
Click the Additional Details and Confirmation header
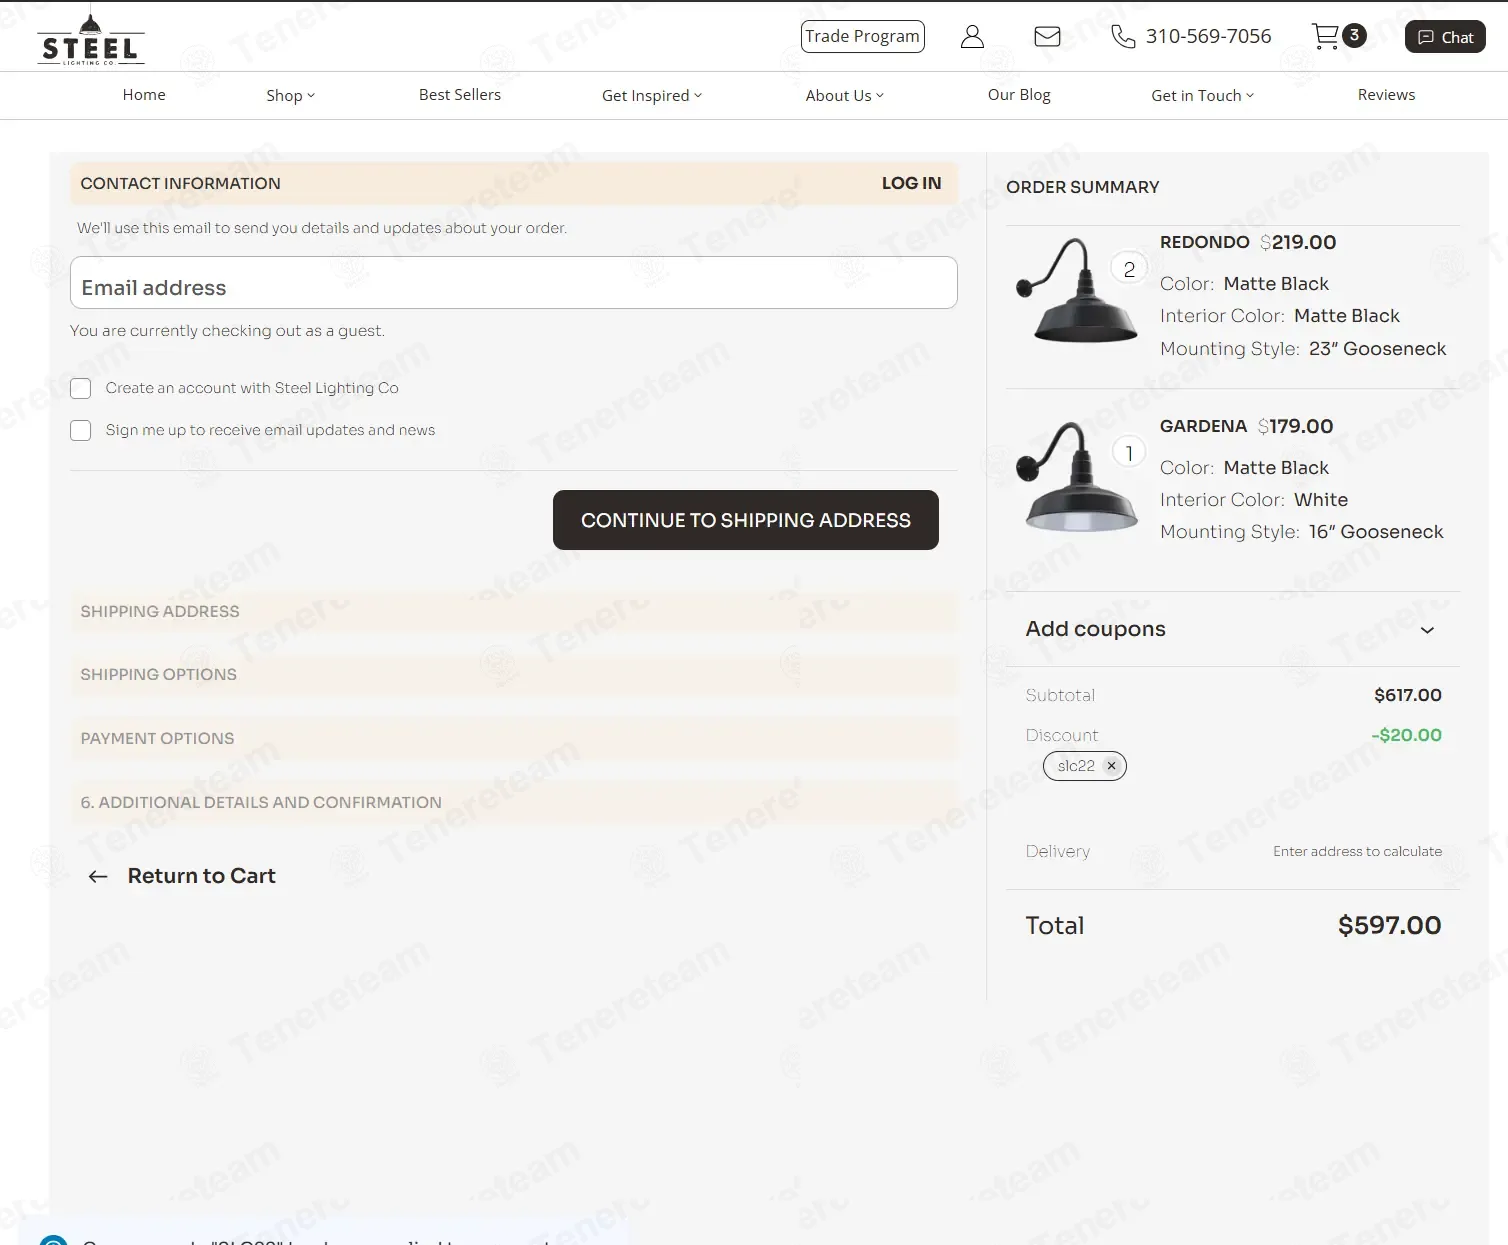point(514,803)
